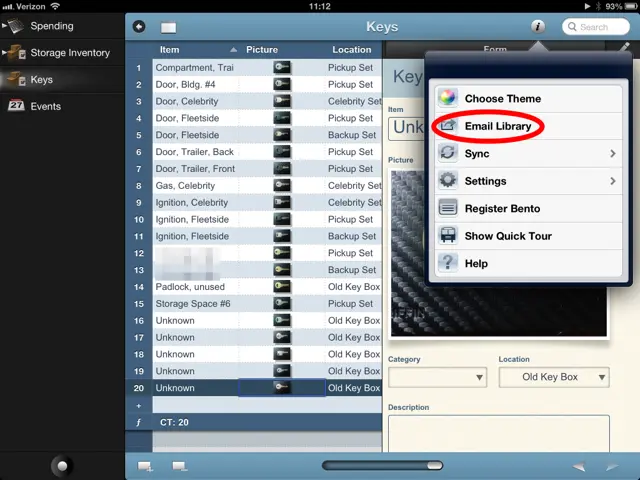Expand the Storage Inventory library

(x=6, y=53)
